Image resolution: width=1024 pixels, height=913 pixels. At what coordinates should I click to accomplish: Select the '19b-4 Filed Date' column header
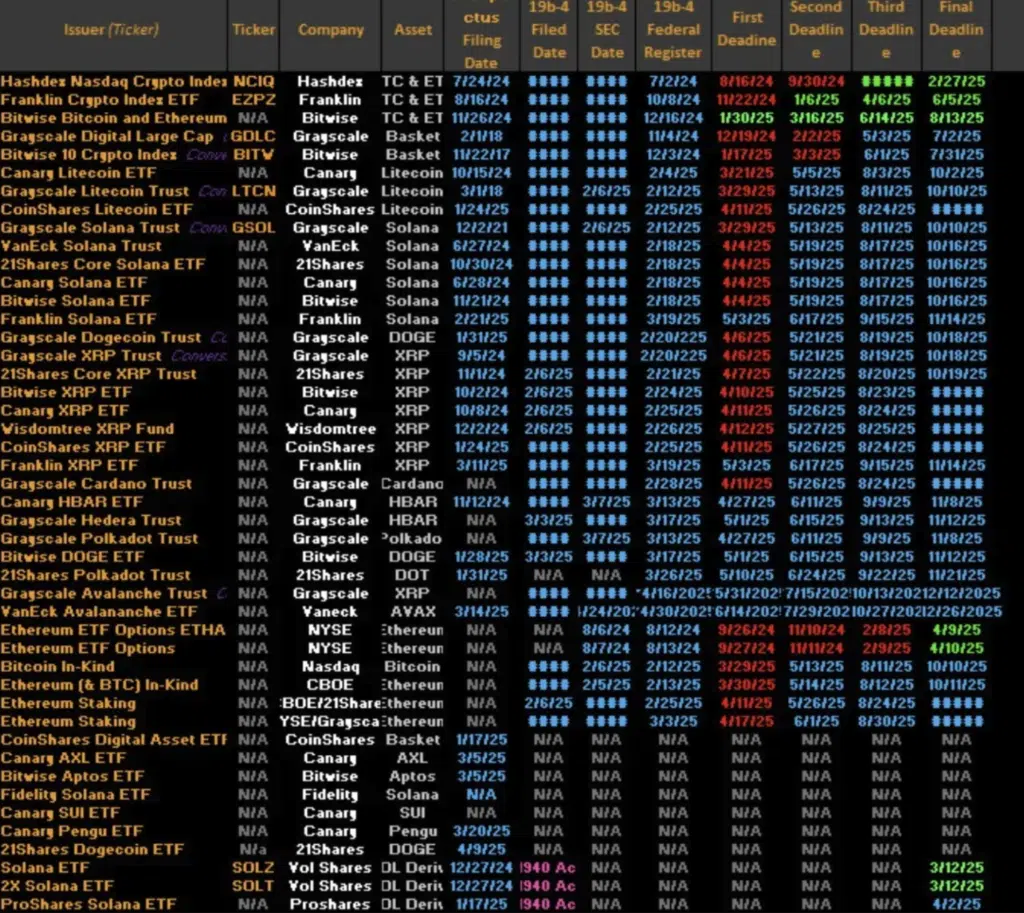549,29
